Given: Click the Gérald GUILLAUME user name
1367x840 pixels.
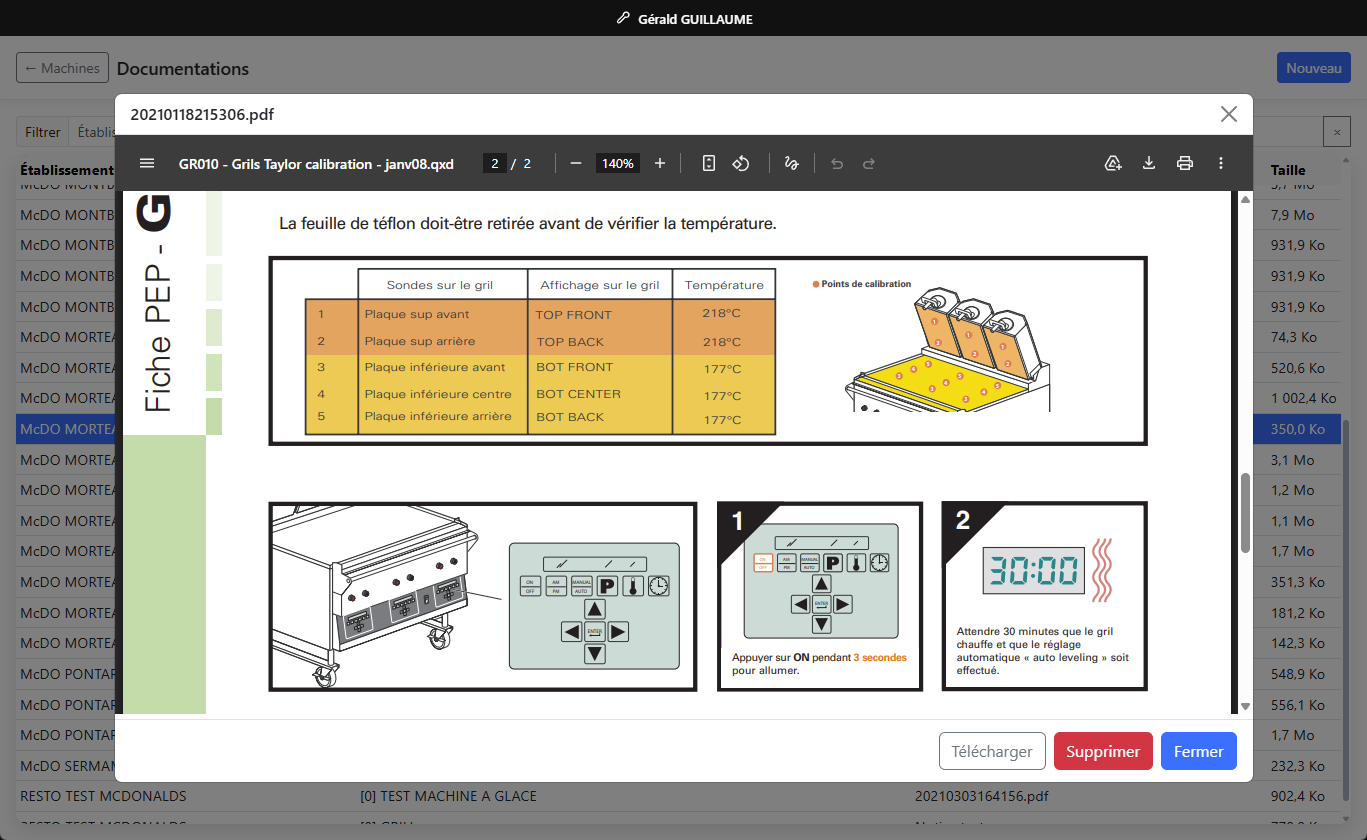Looking at the screenshot, I should tap(695, 18).
